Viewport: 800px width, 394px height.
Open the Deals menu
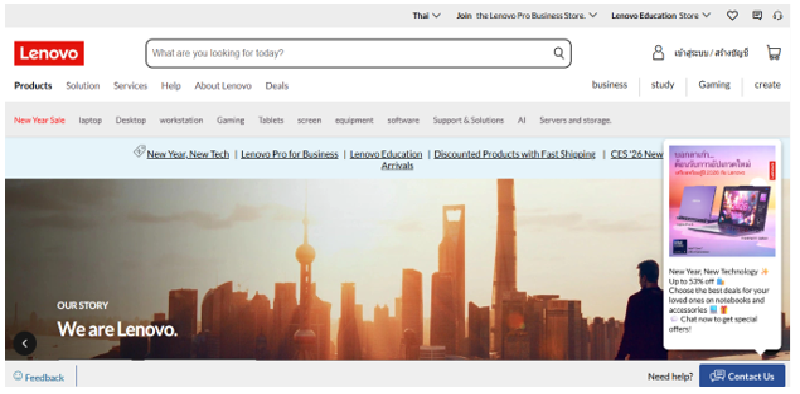coord(277,86)
